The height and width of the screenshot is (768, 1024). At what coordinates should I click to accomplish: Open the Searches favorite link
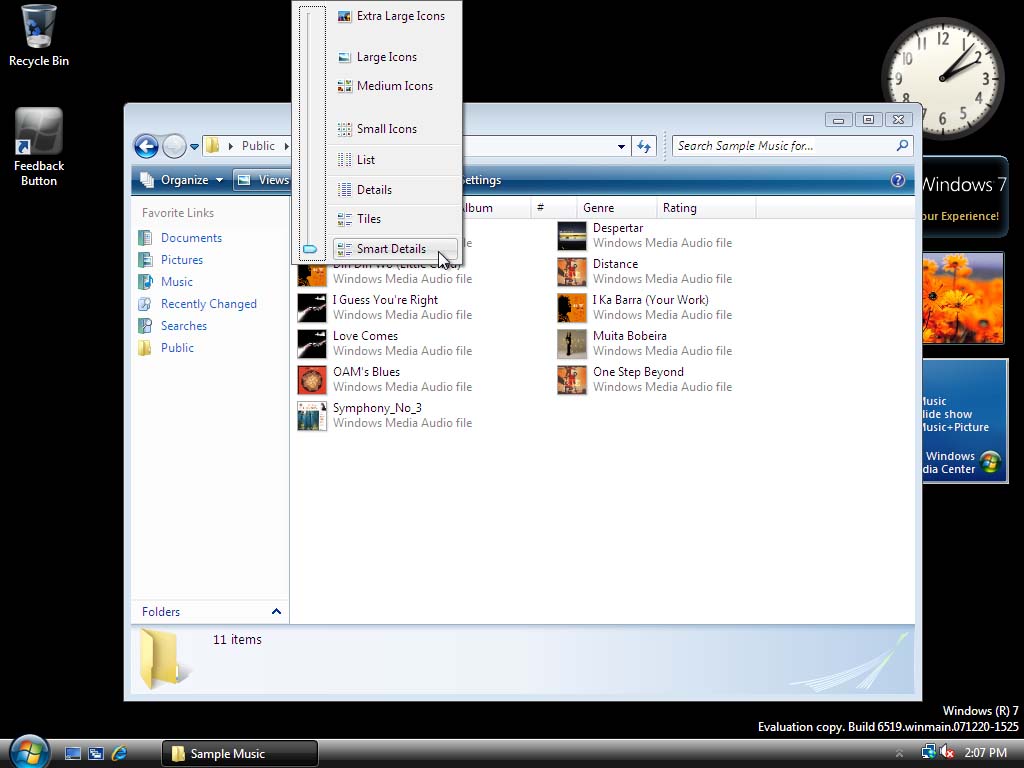pyautogui.click(x=184, y=326)
